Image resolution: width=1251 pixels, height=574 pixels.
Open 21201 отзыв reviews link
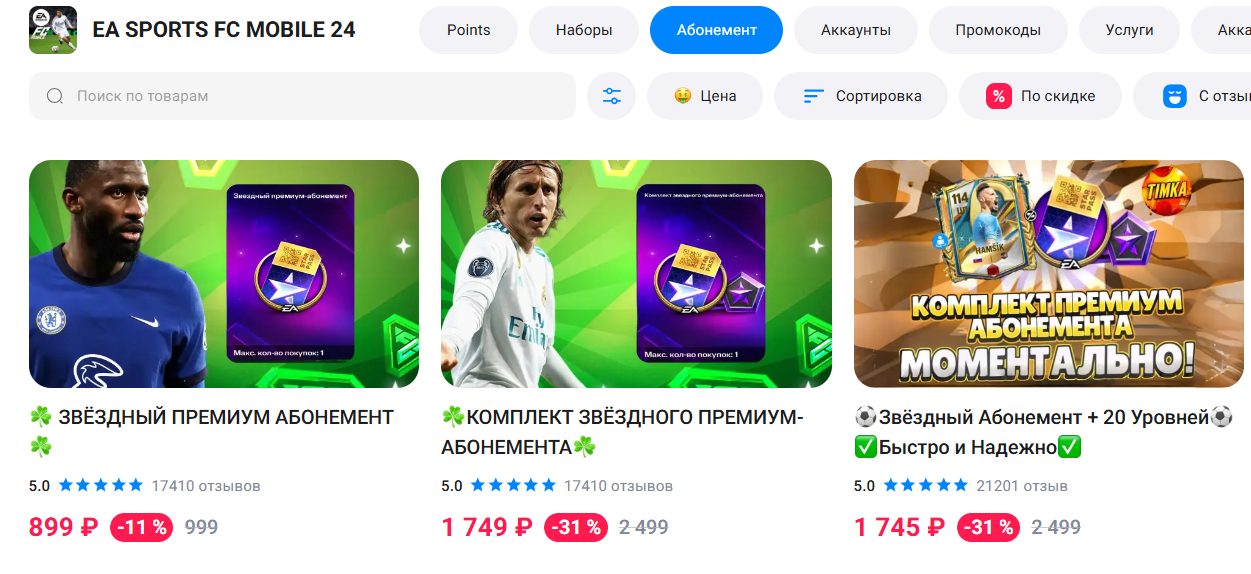click(1021, 486)
